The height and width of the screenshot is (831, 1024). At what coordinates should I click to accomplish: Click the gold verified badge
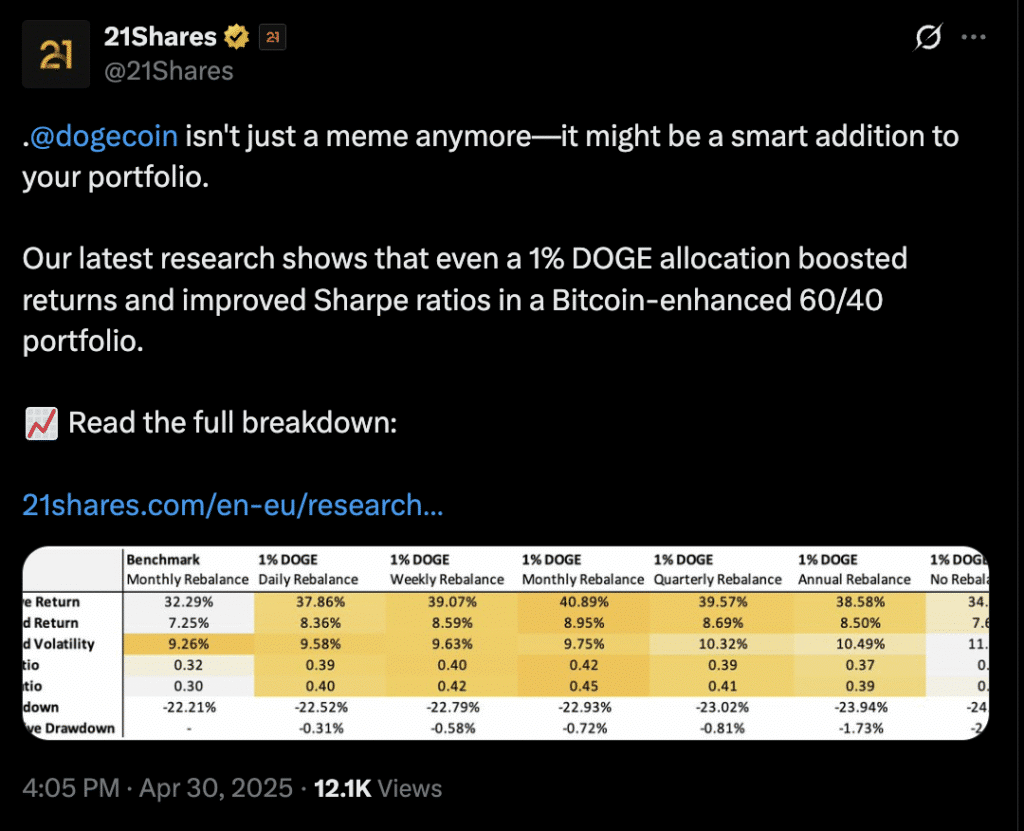pyautogui.click(x=237, y=37)
